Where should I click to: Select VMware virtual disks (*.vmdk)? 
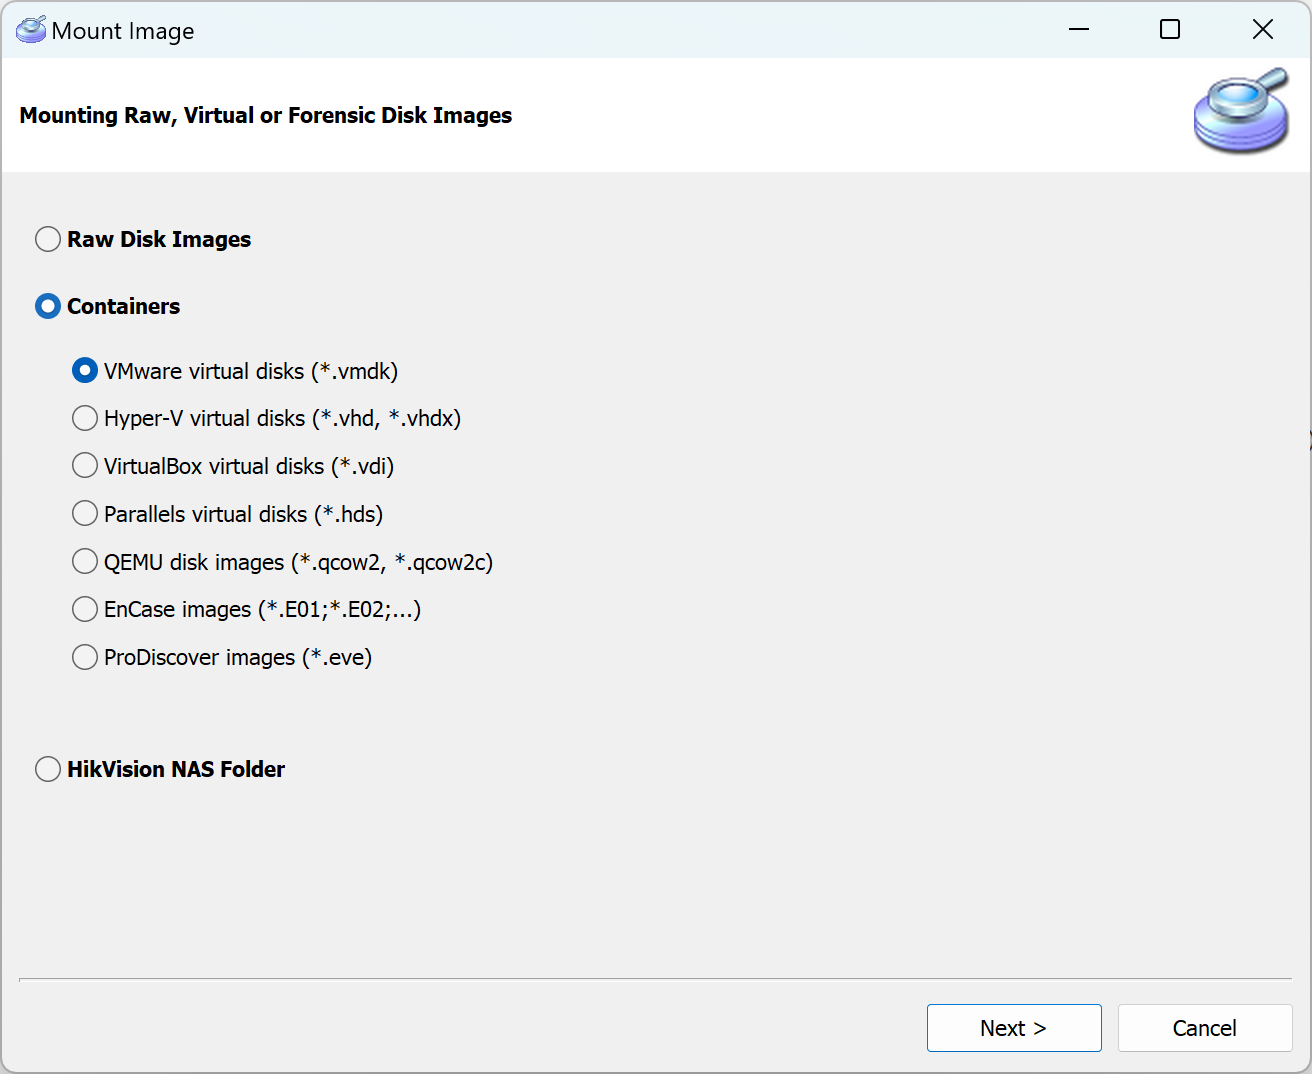pyautogui.click(x=85, y=370)
